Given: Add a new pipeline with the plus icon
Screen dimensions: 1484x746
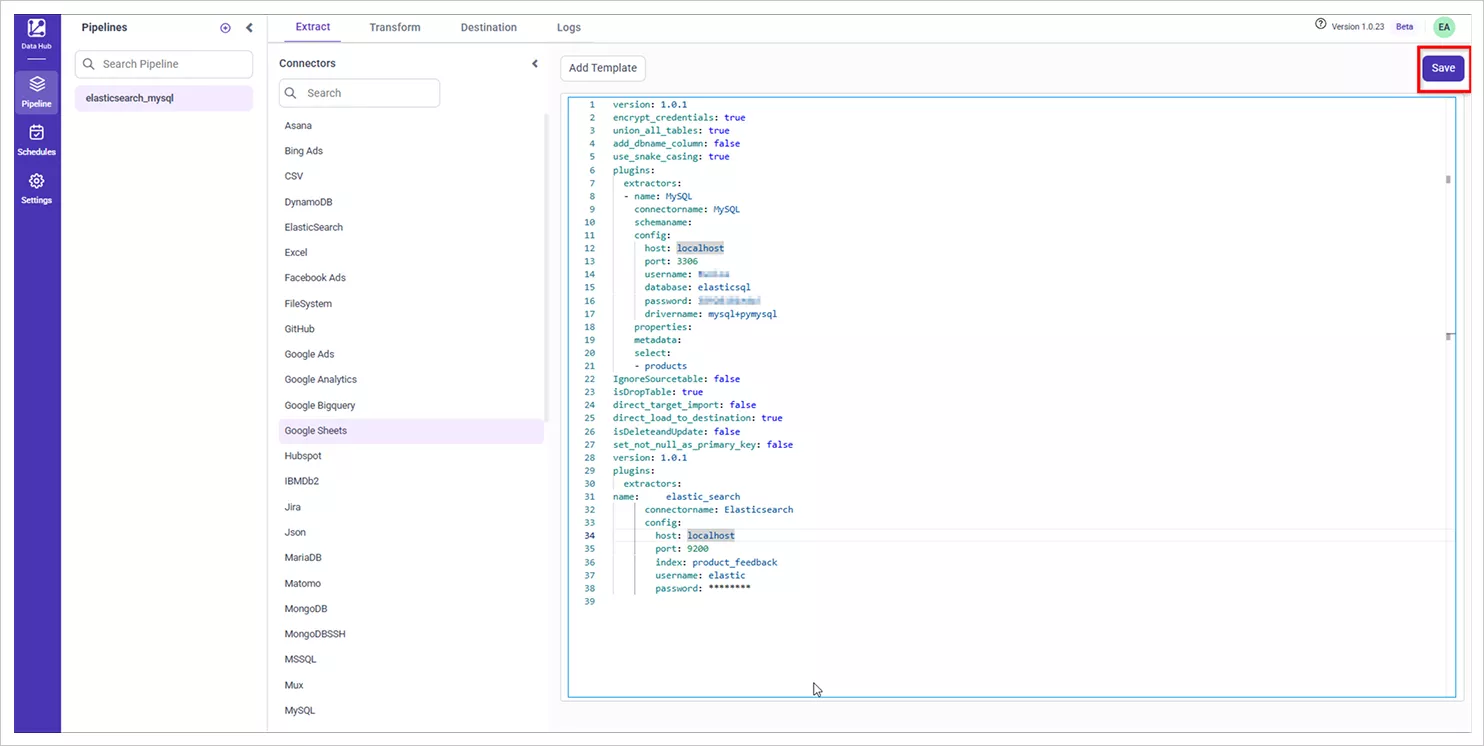Looking at the screenshot, I should point(225,28).
